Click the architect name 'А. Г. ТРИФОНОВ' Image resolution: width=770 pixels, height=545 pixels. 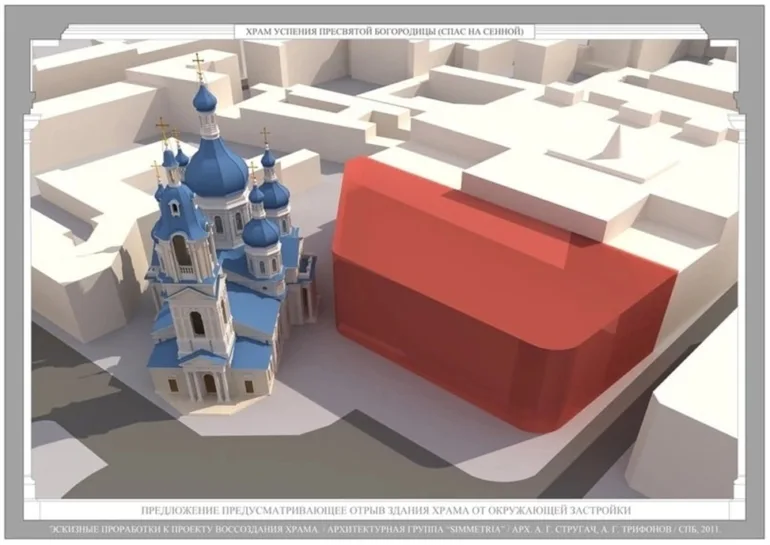click(x=642, y=530)
